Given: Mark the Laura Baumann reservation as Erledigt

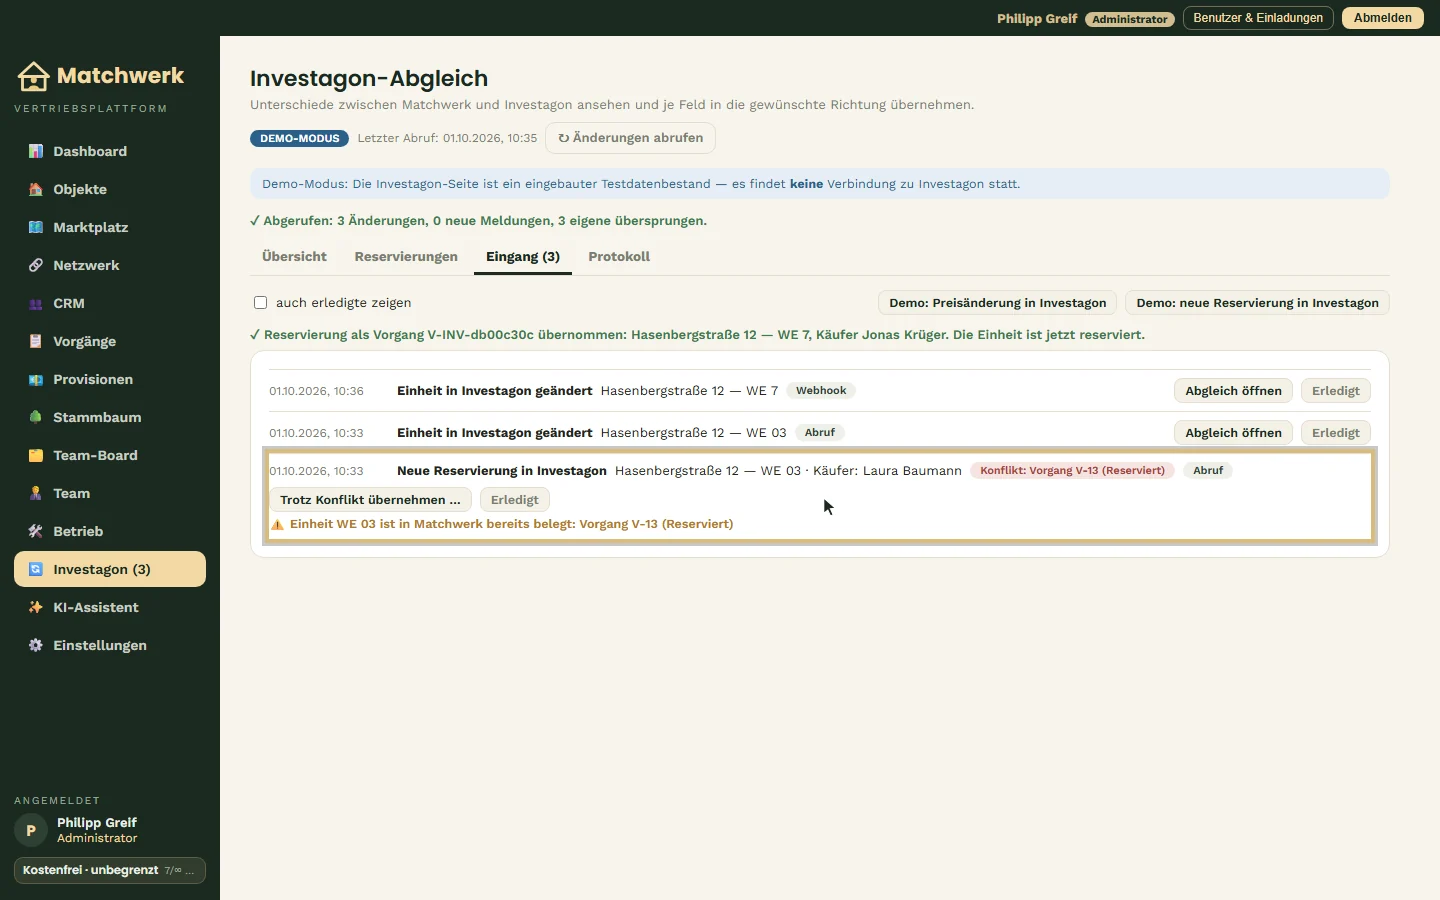Looking at the screenshot, I should point(514,500).
